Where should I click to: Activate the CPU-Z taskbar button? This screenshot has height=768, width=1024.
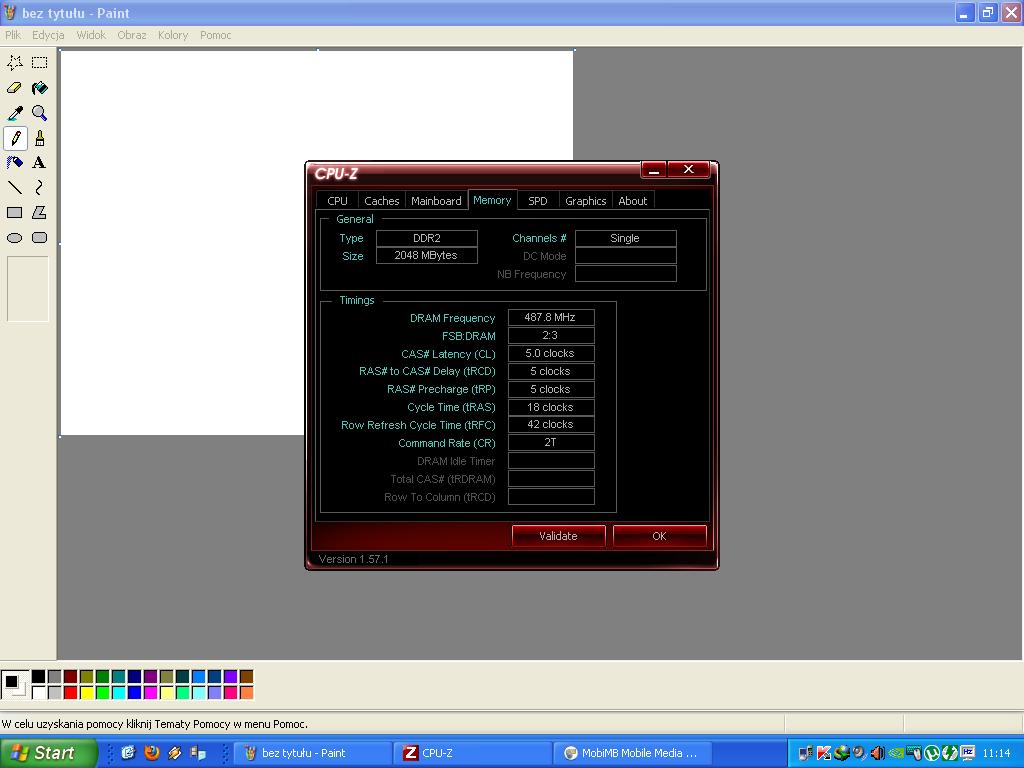[473, 753]
